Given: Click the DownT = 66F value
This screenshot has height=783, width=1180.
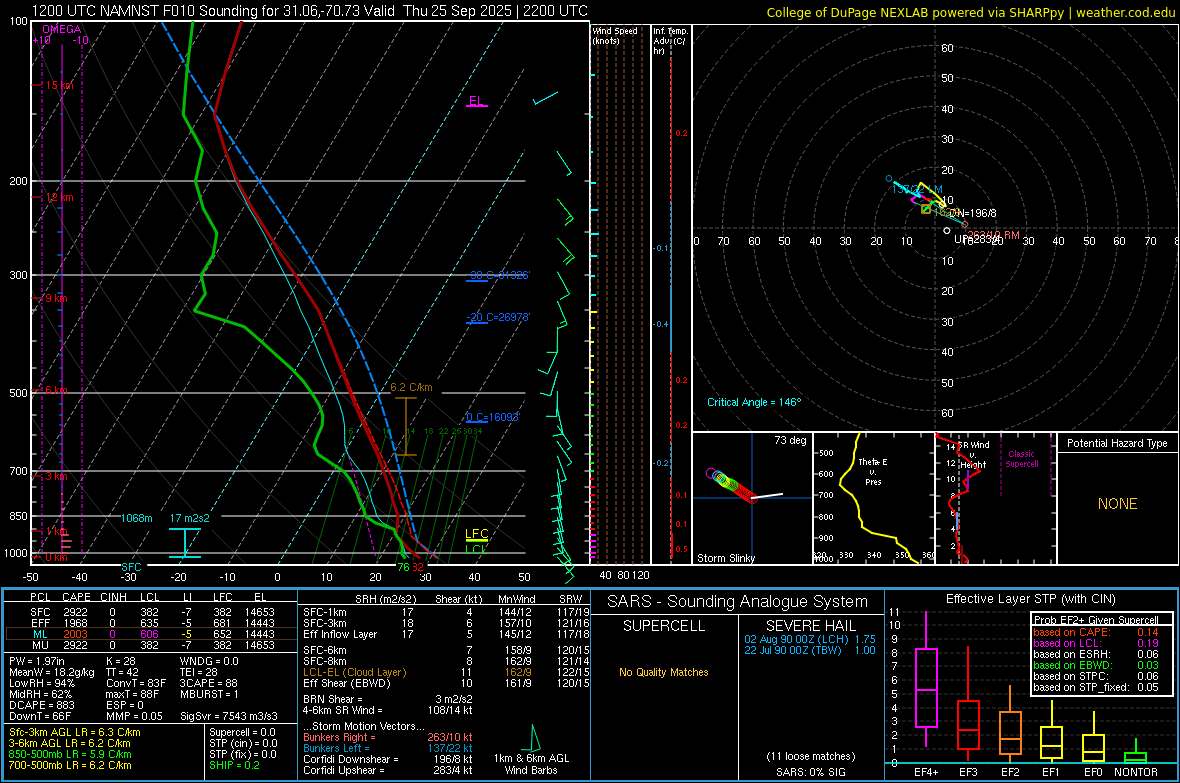Looking at the screenshot, I should (x=39, y=716).
